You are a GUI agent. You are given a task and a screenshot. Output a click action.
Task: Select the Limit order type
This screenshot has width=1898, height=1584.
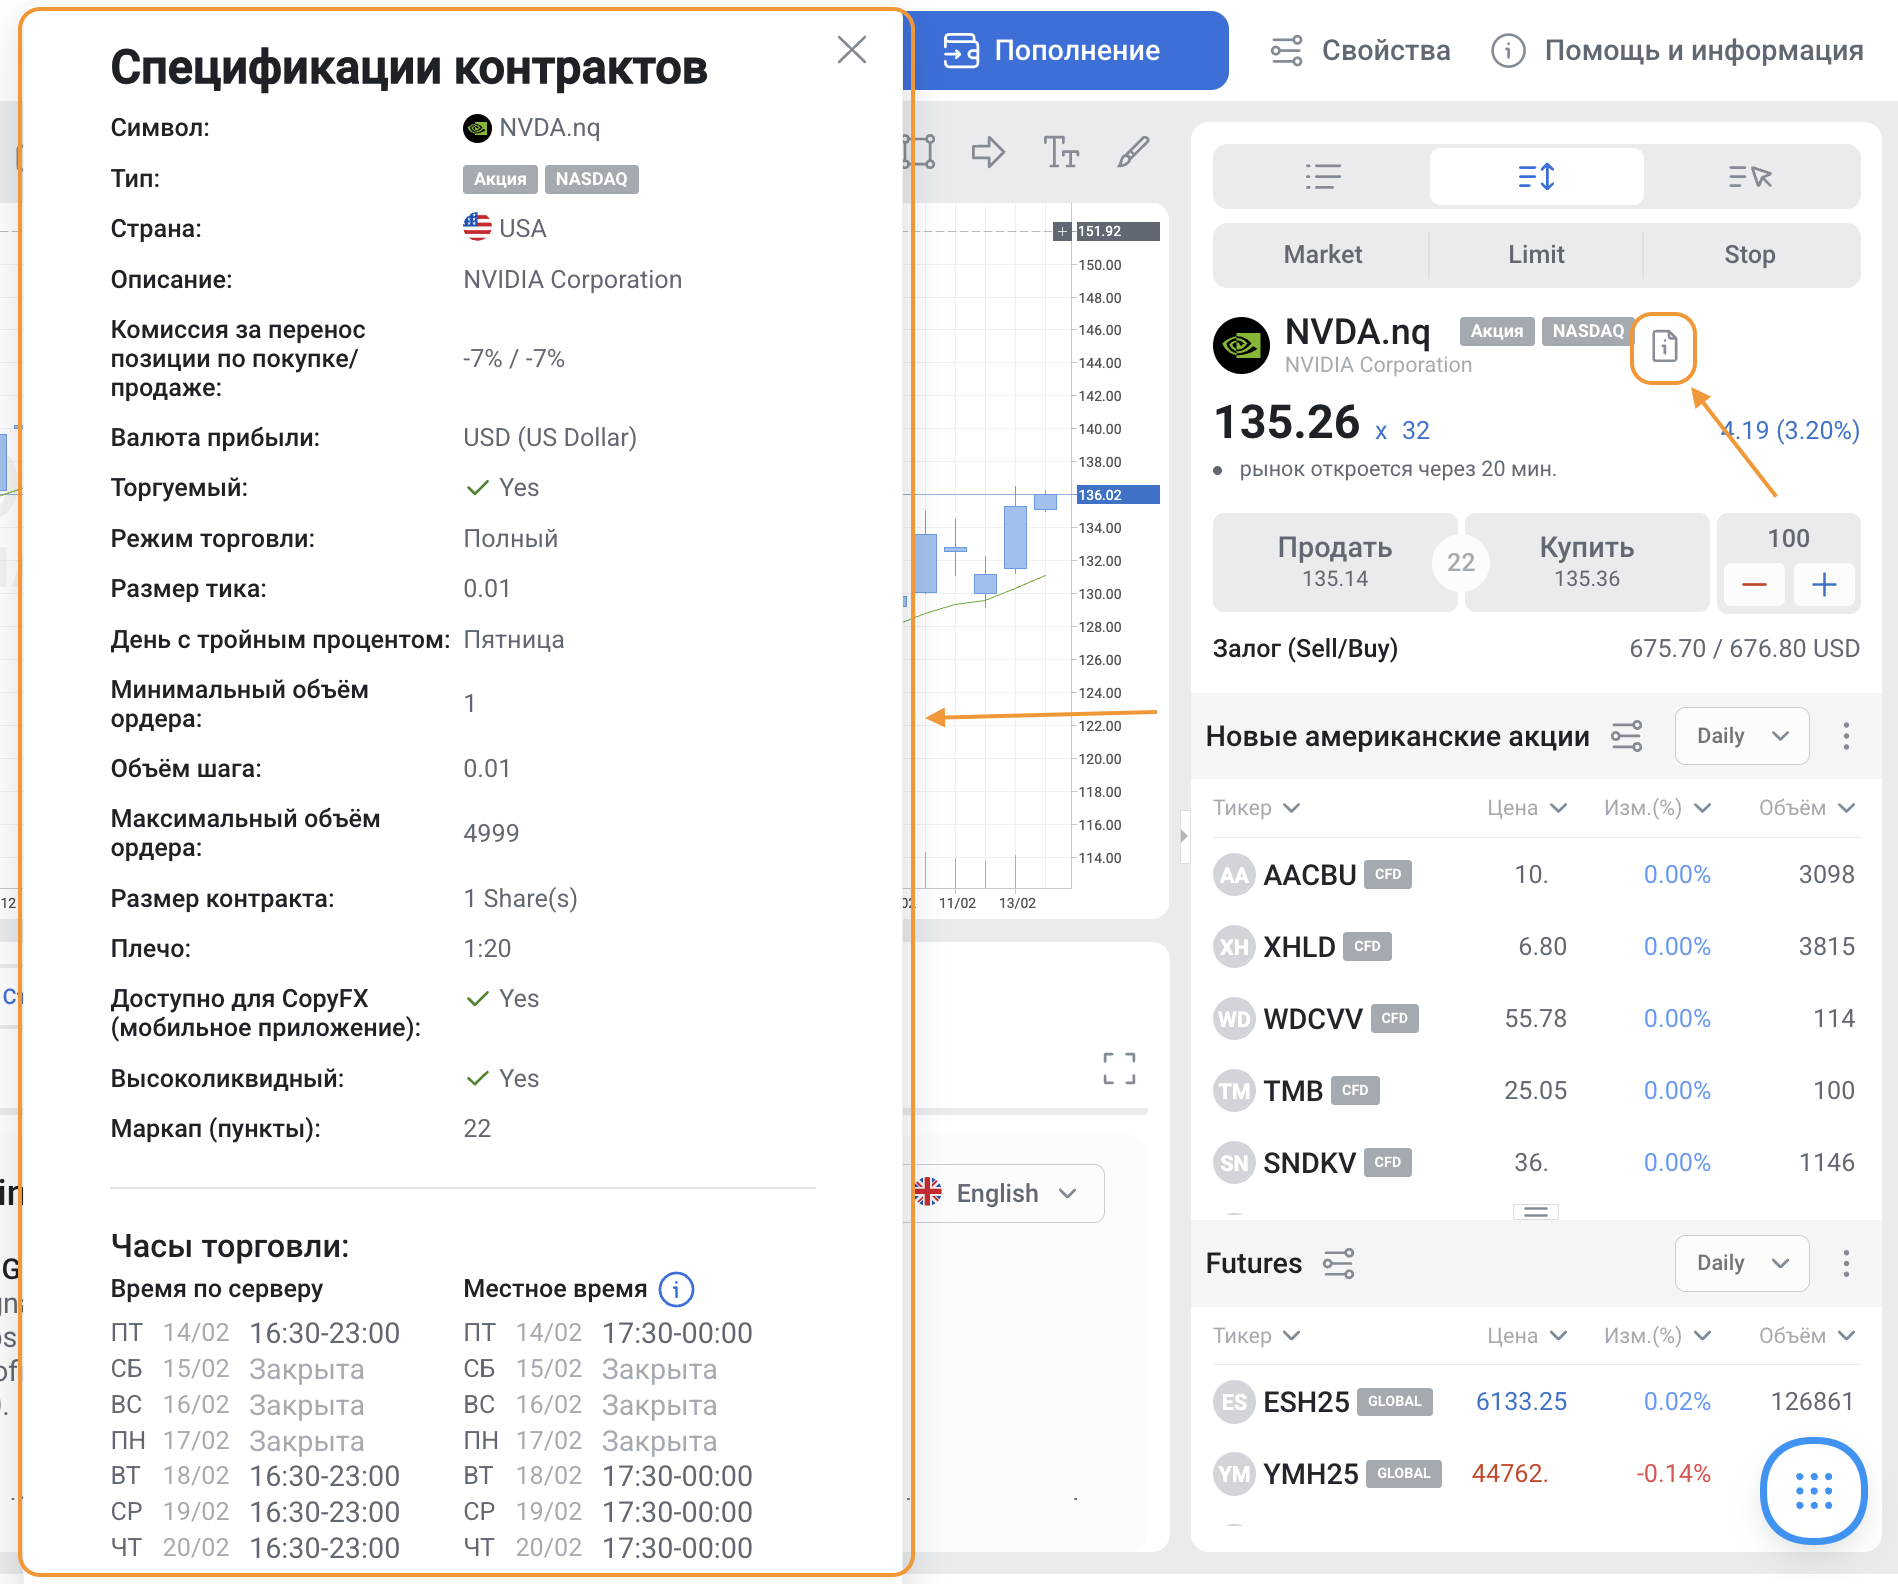click(x=1536, y=254)
